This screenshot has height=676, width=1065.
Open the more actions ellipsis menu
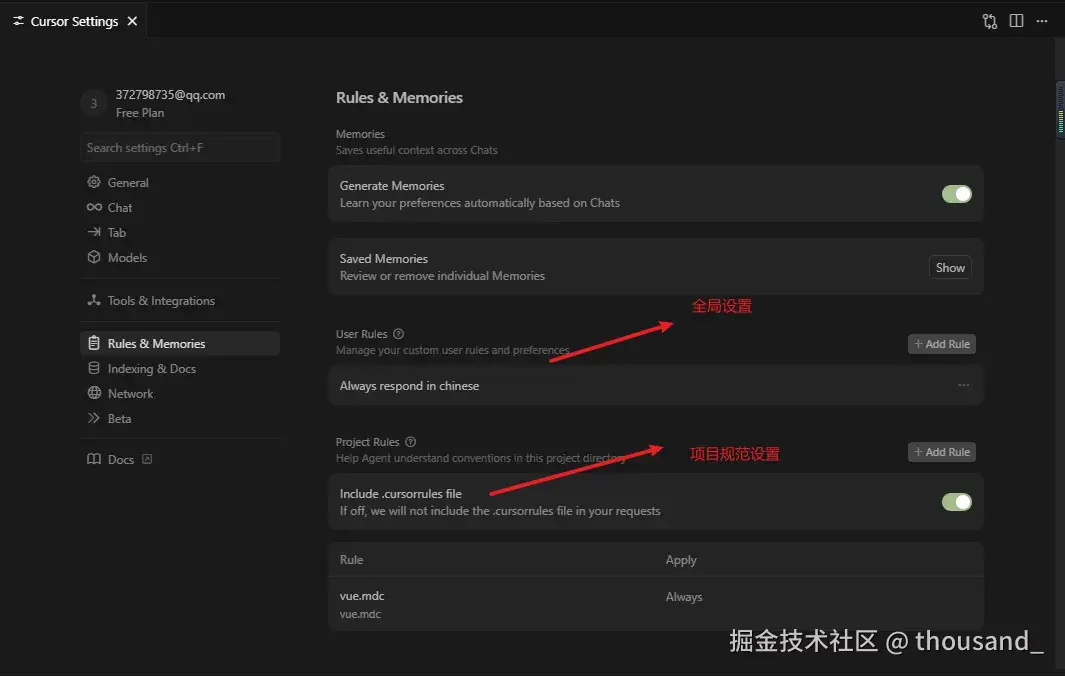click(x=1042, y=21)
